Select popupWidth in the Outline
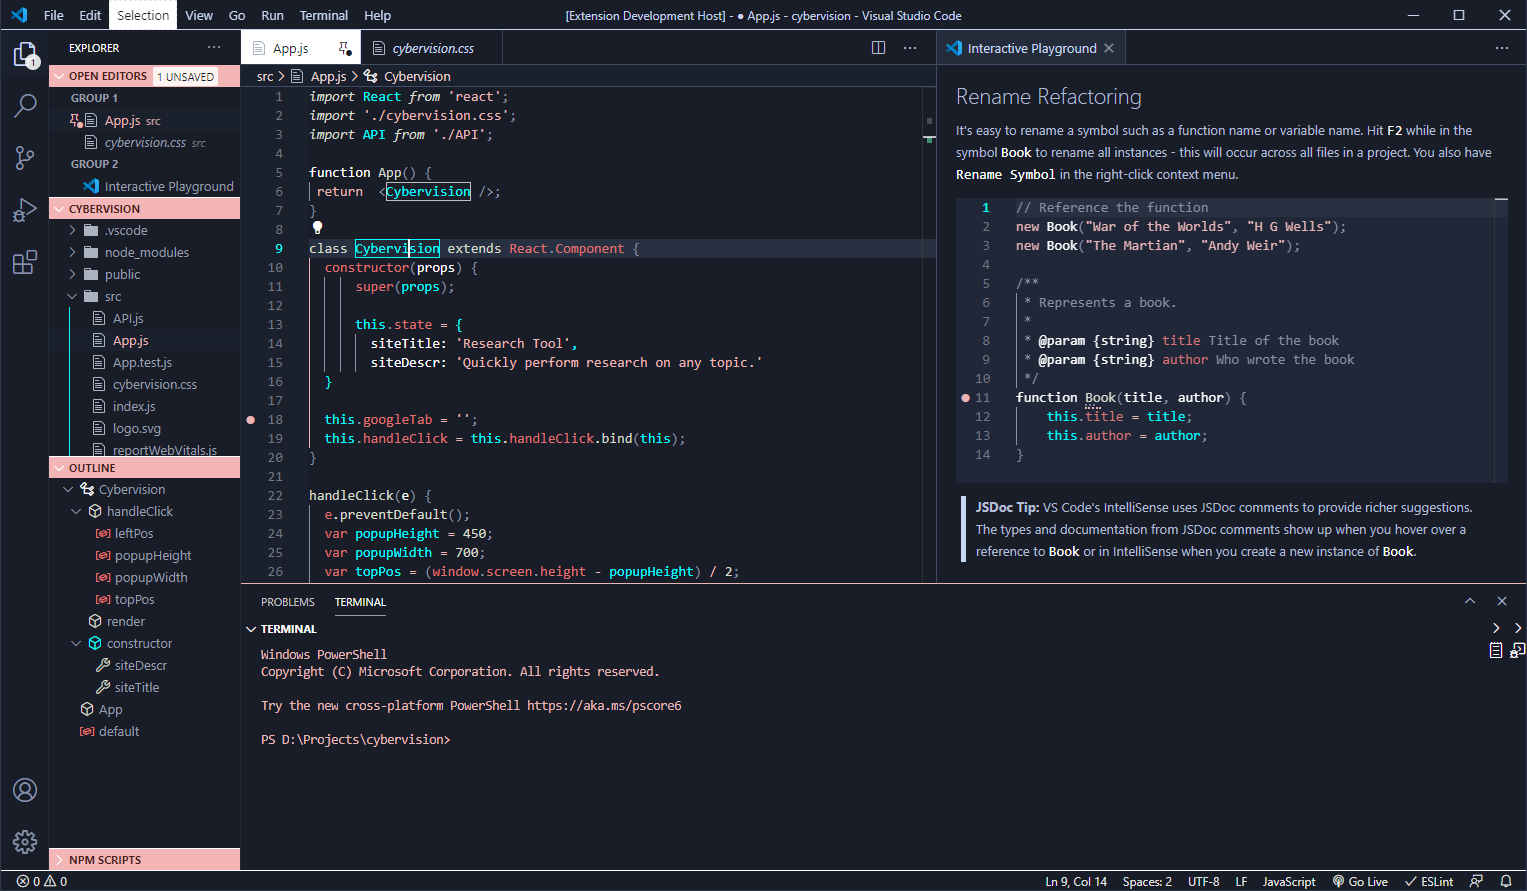The height and width of the screenshot is (891, 1527). click(151, 577)
